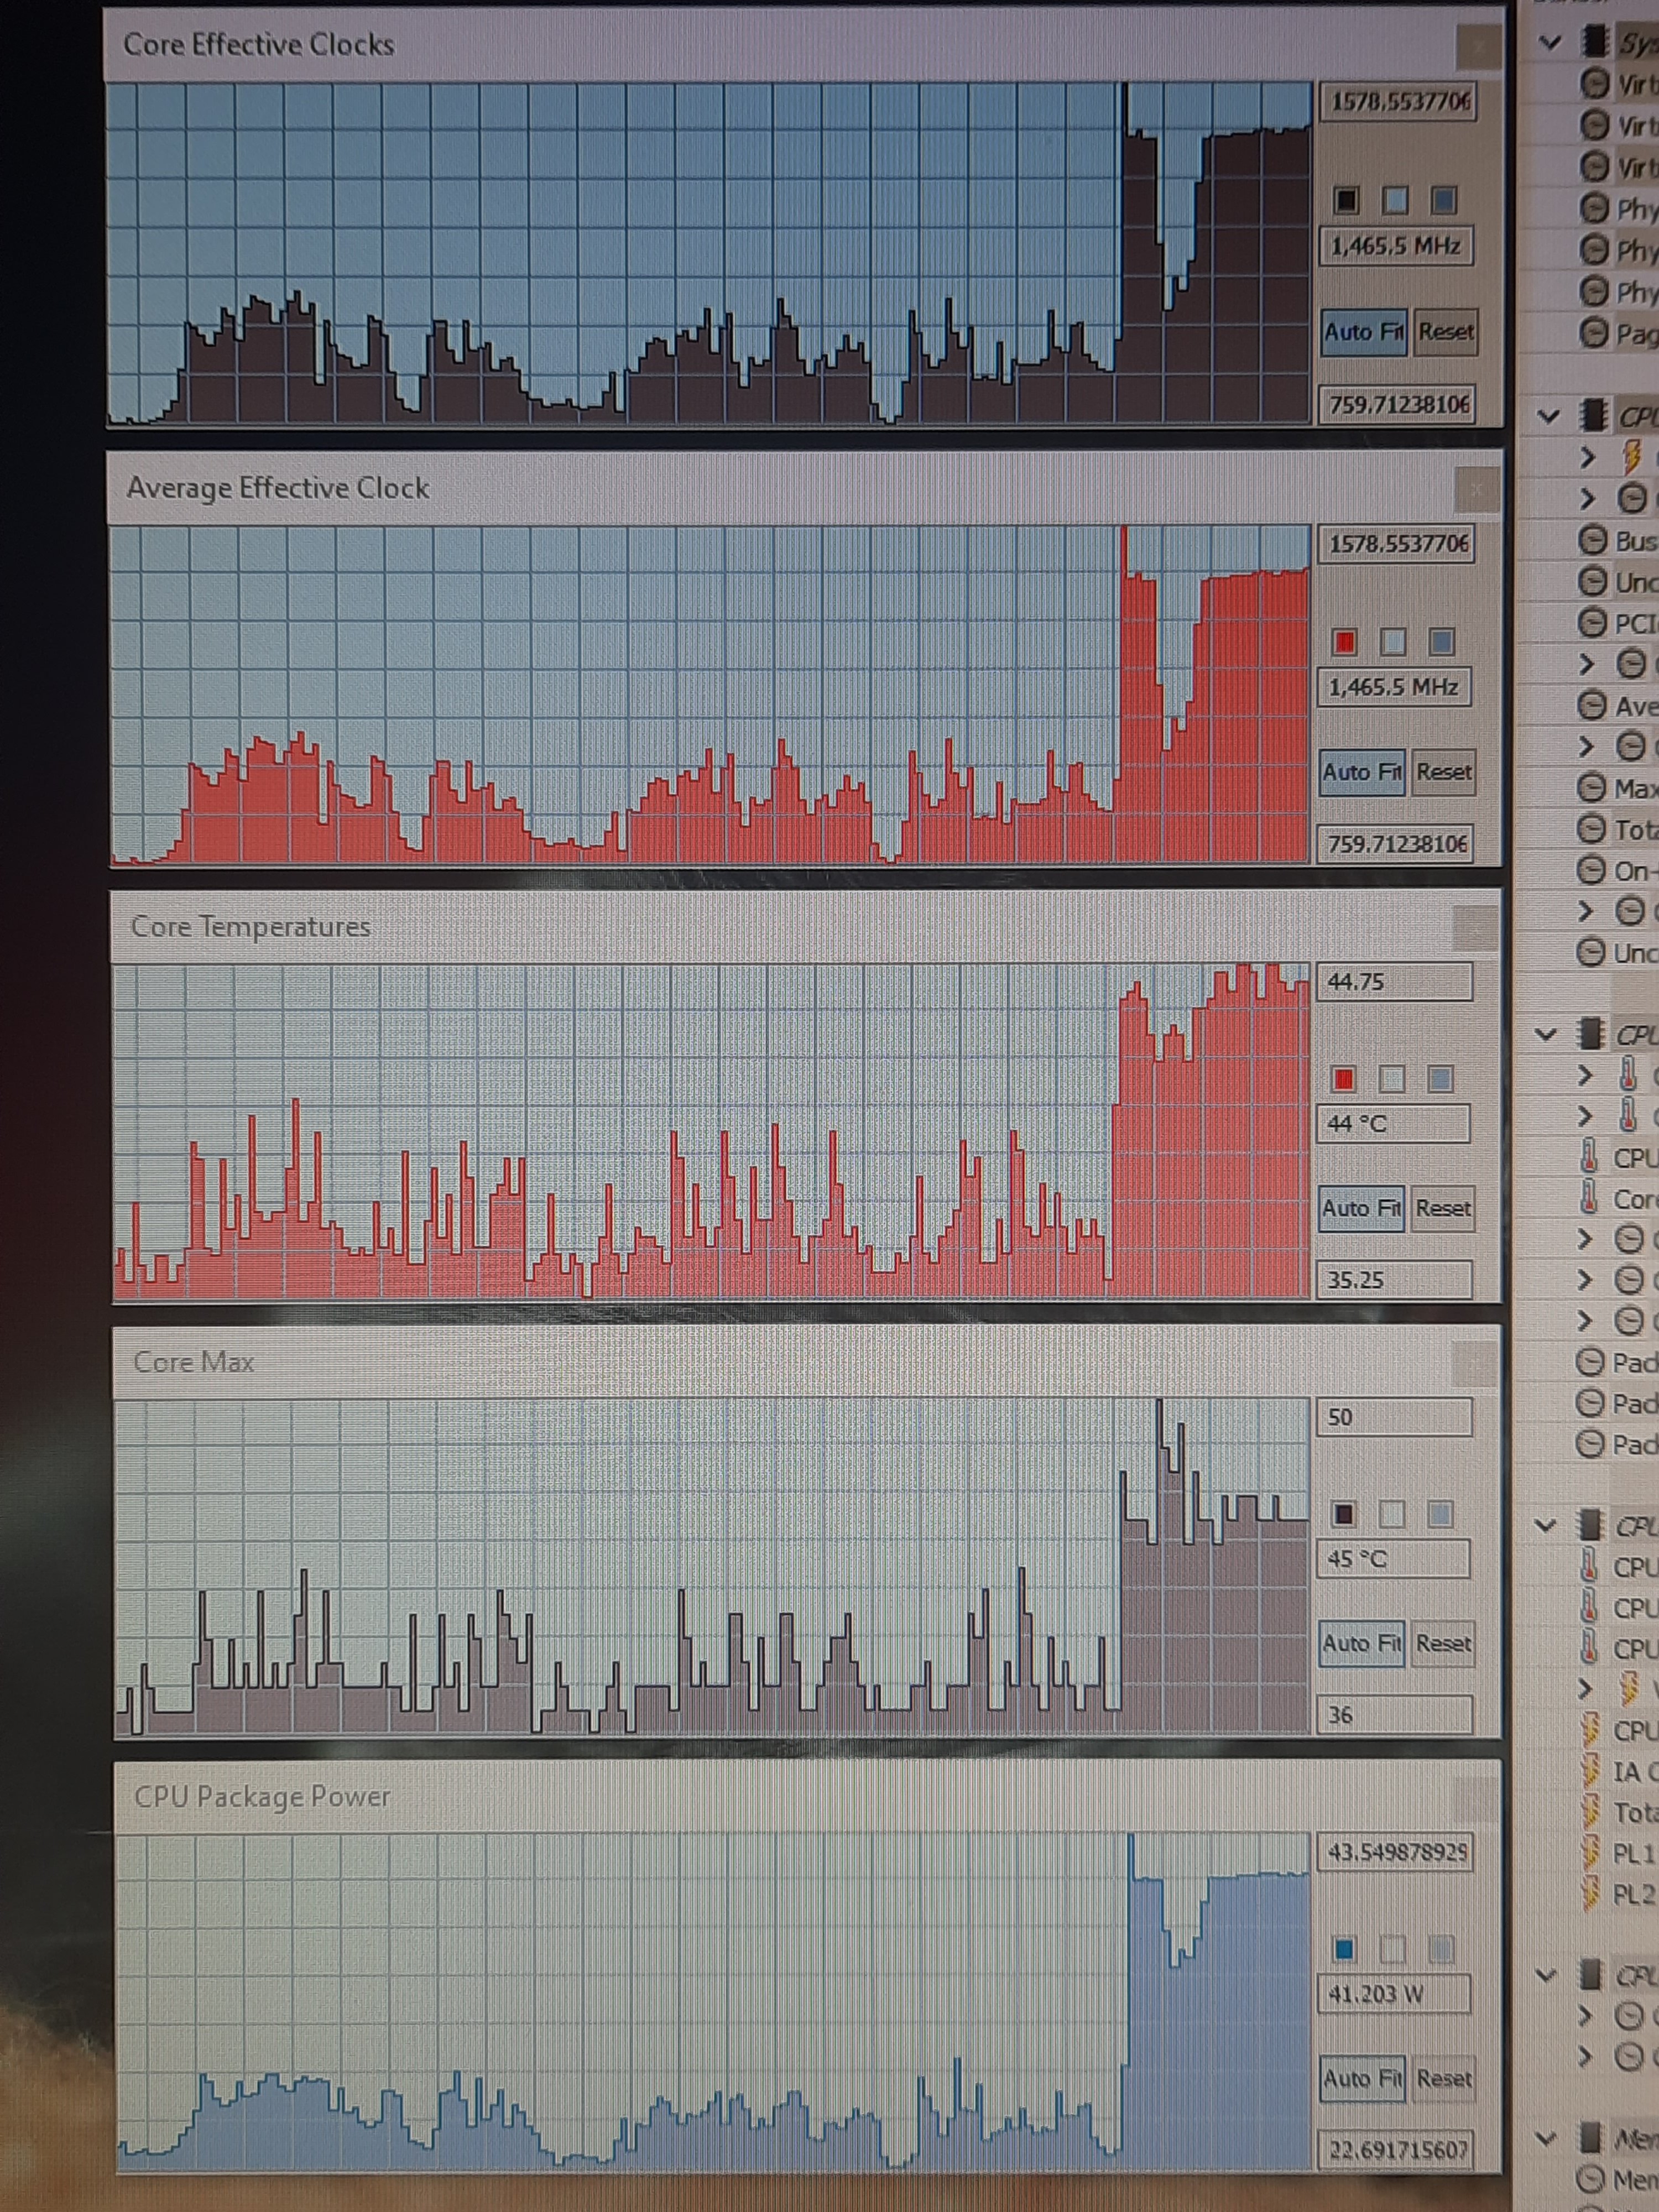The height and width of the screenshot is (2212, 1659).
Task: Click Reset in Core Effective Clocks graph
Action: point(1445,331)
